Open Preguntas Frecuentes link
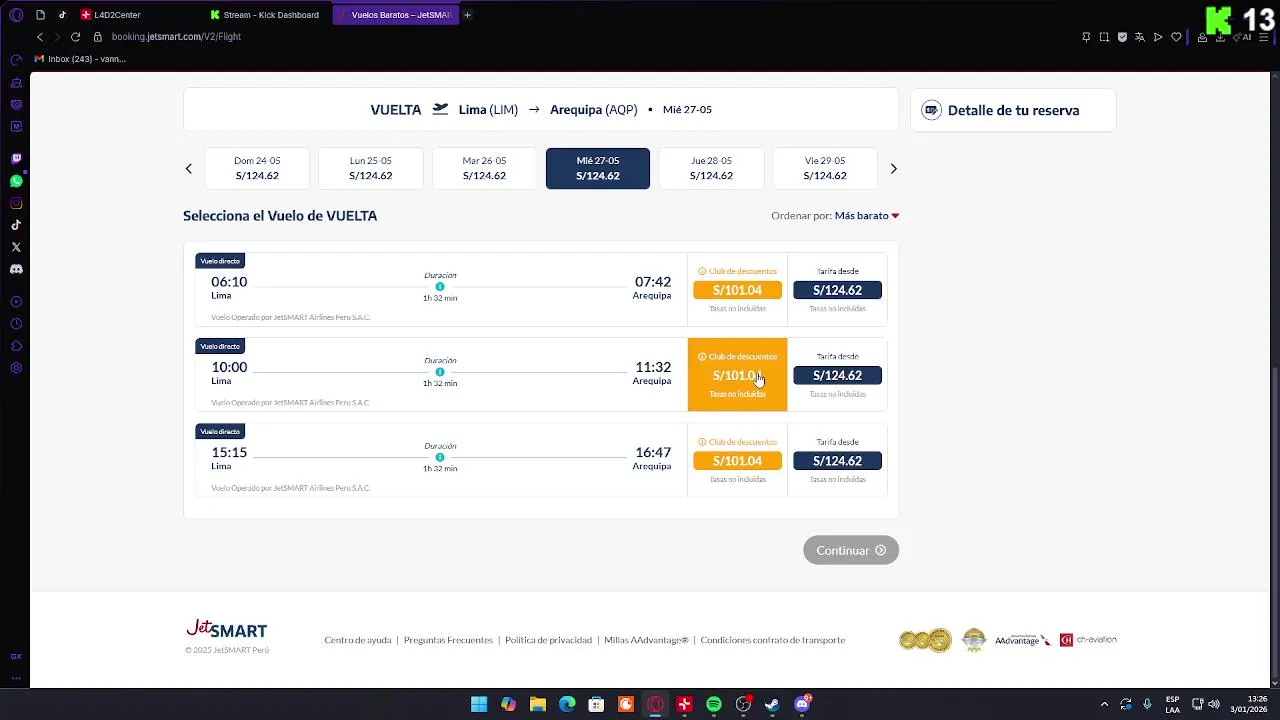The image size is (1280, 720). (x=448, y=640)
